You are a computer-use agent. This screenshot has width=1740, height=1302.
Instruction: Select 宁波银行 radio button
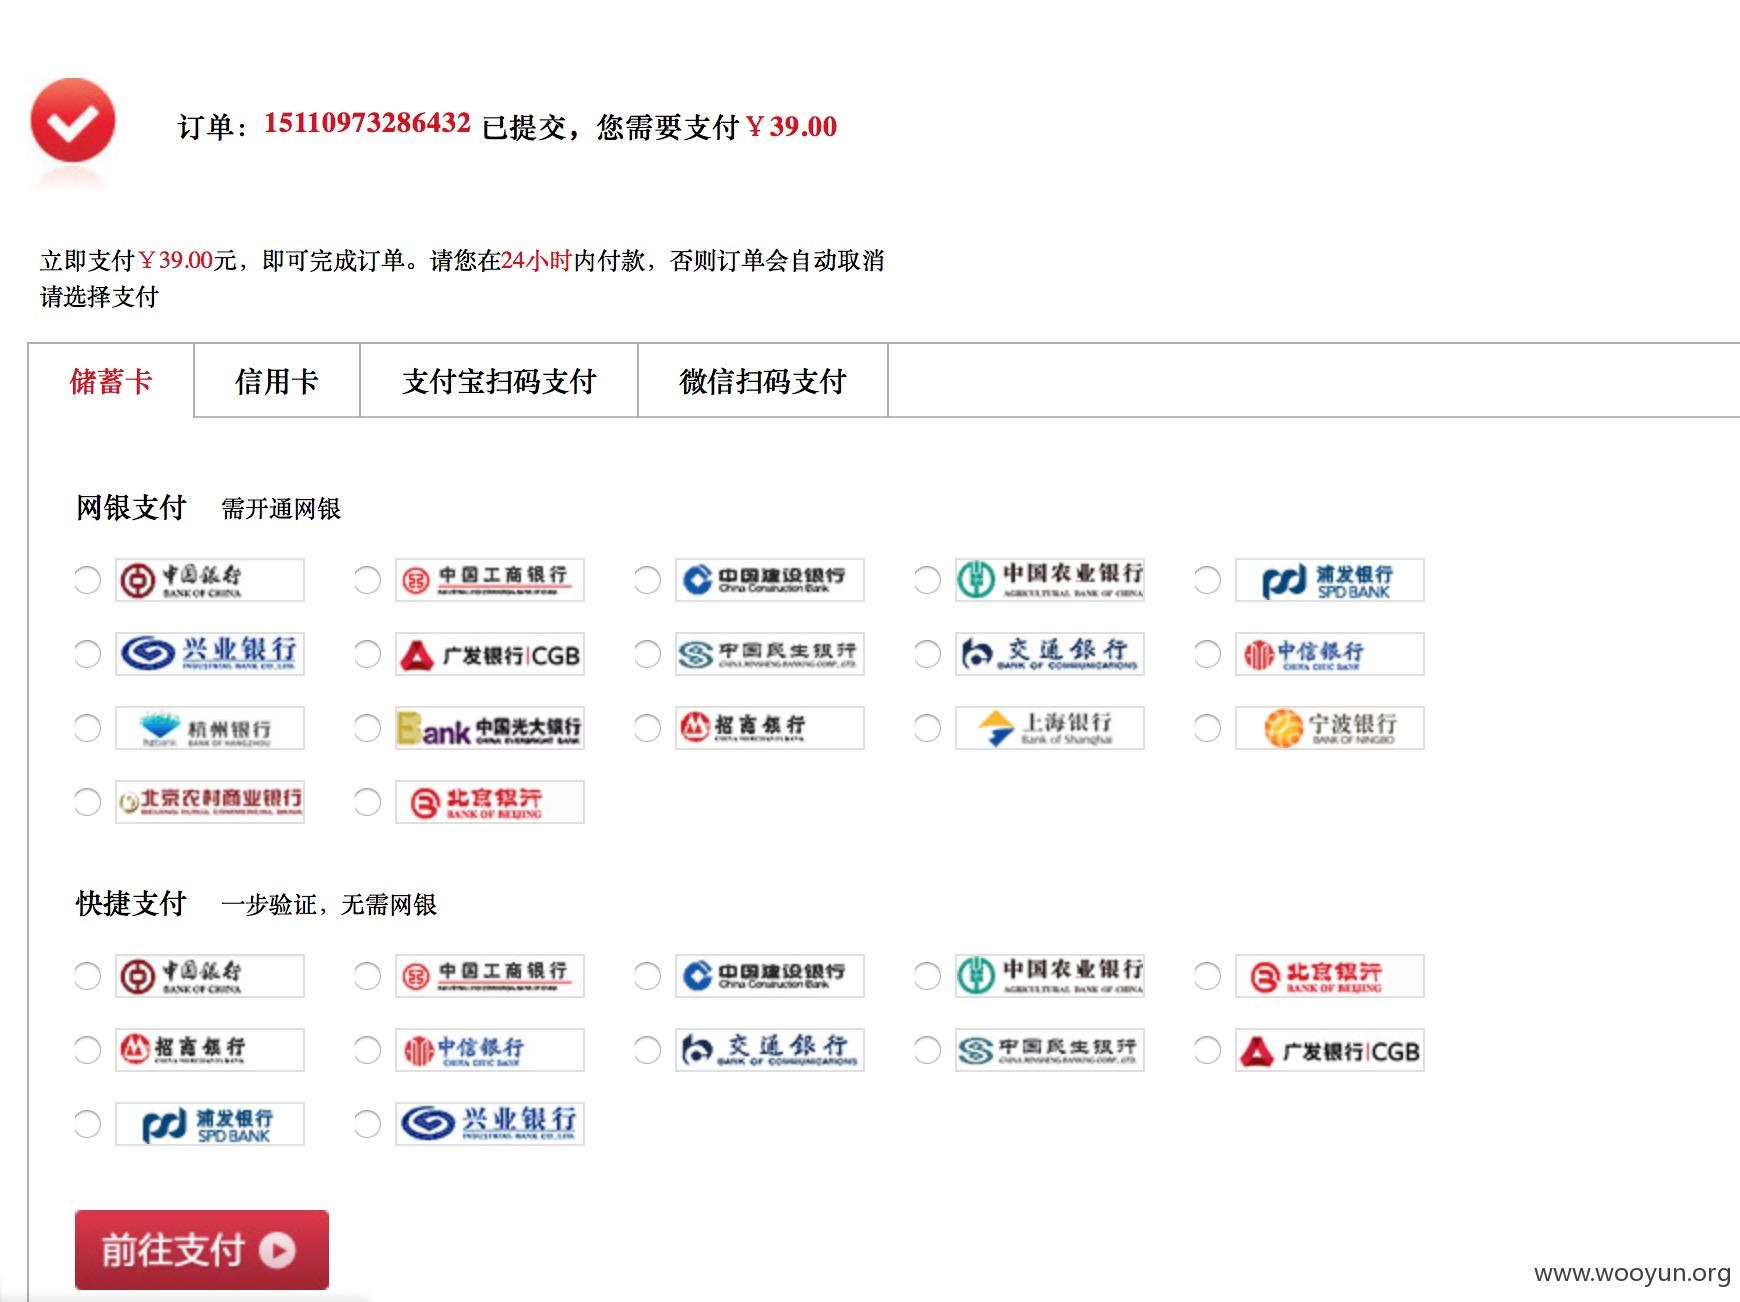pos(1208,728)
